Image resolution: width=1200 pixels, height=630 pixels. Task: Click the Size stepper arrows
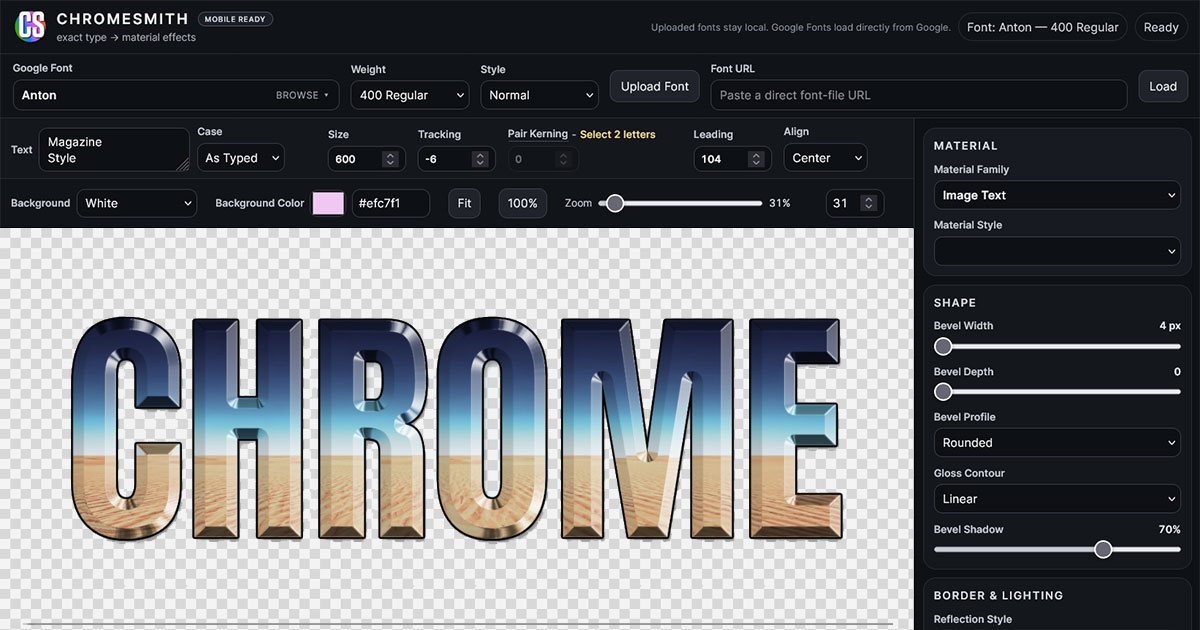390,159
